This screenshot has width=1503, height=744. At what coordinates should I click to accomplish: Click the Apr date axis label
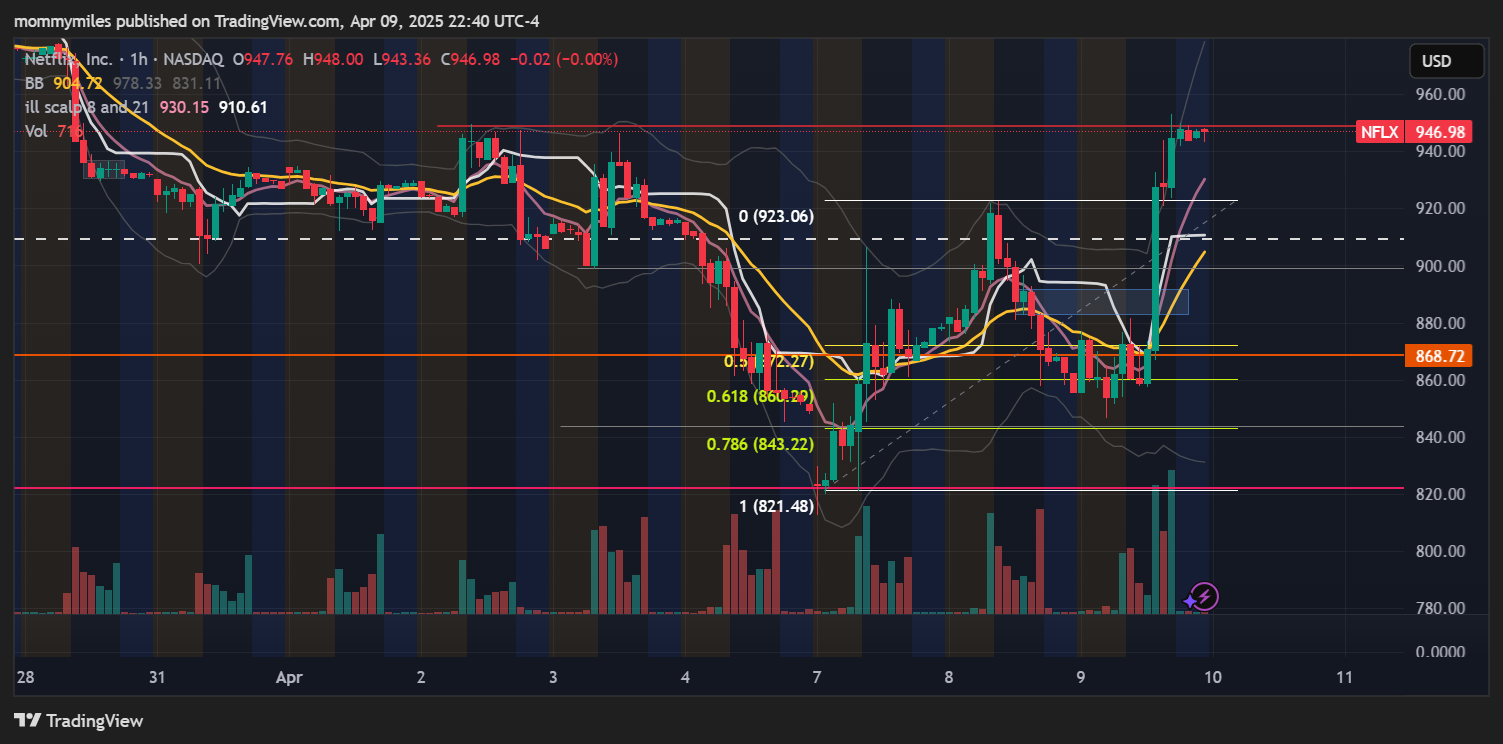pyautogui.click(x=289, y=678)
